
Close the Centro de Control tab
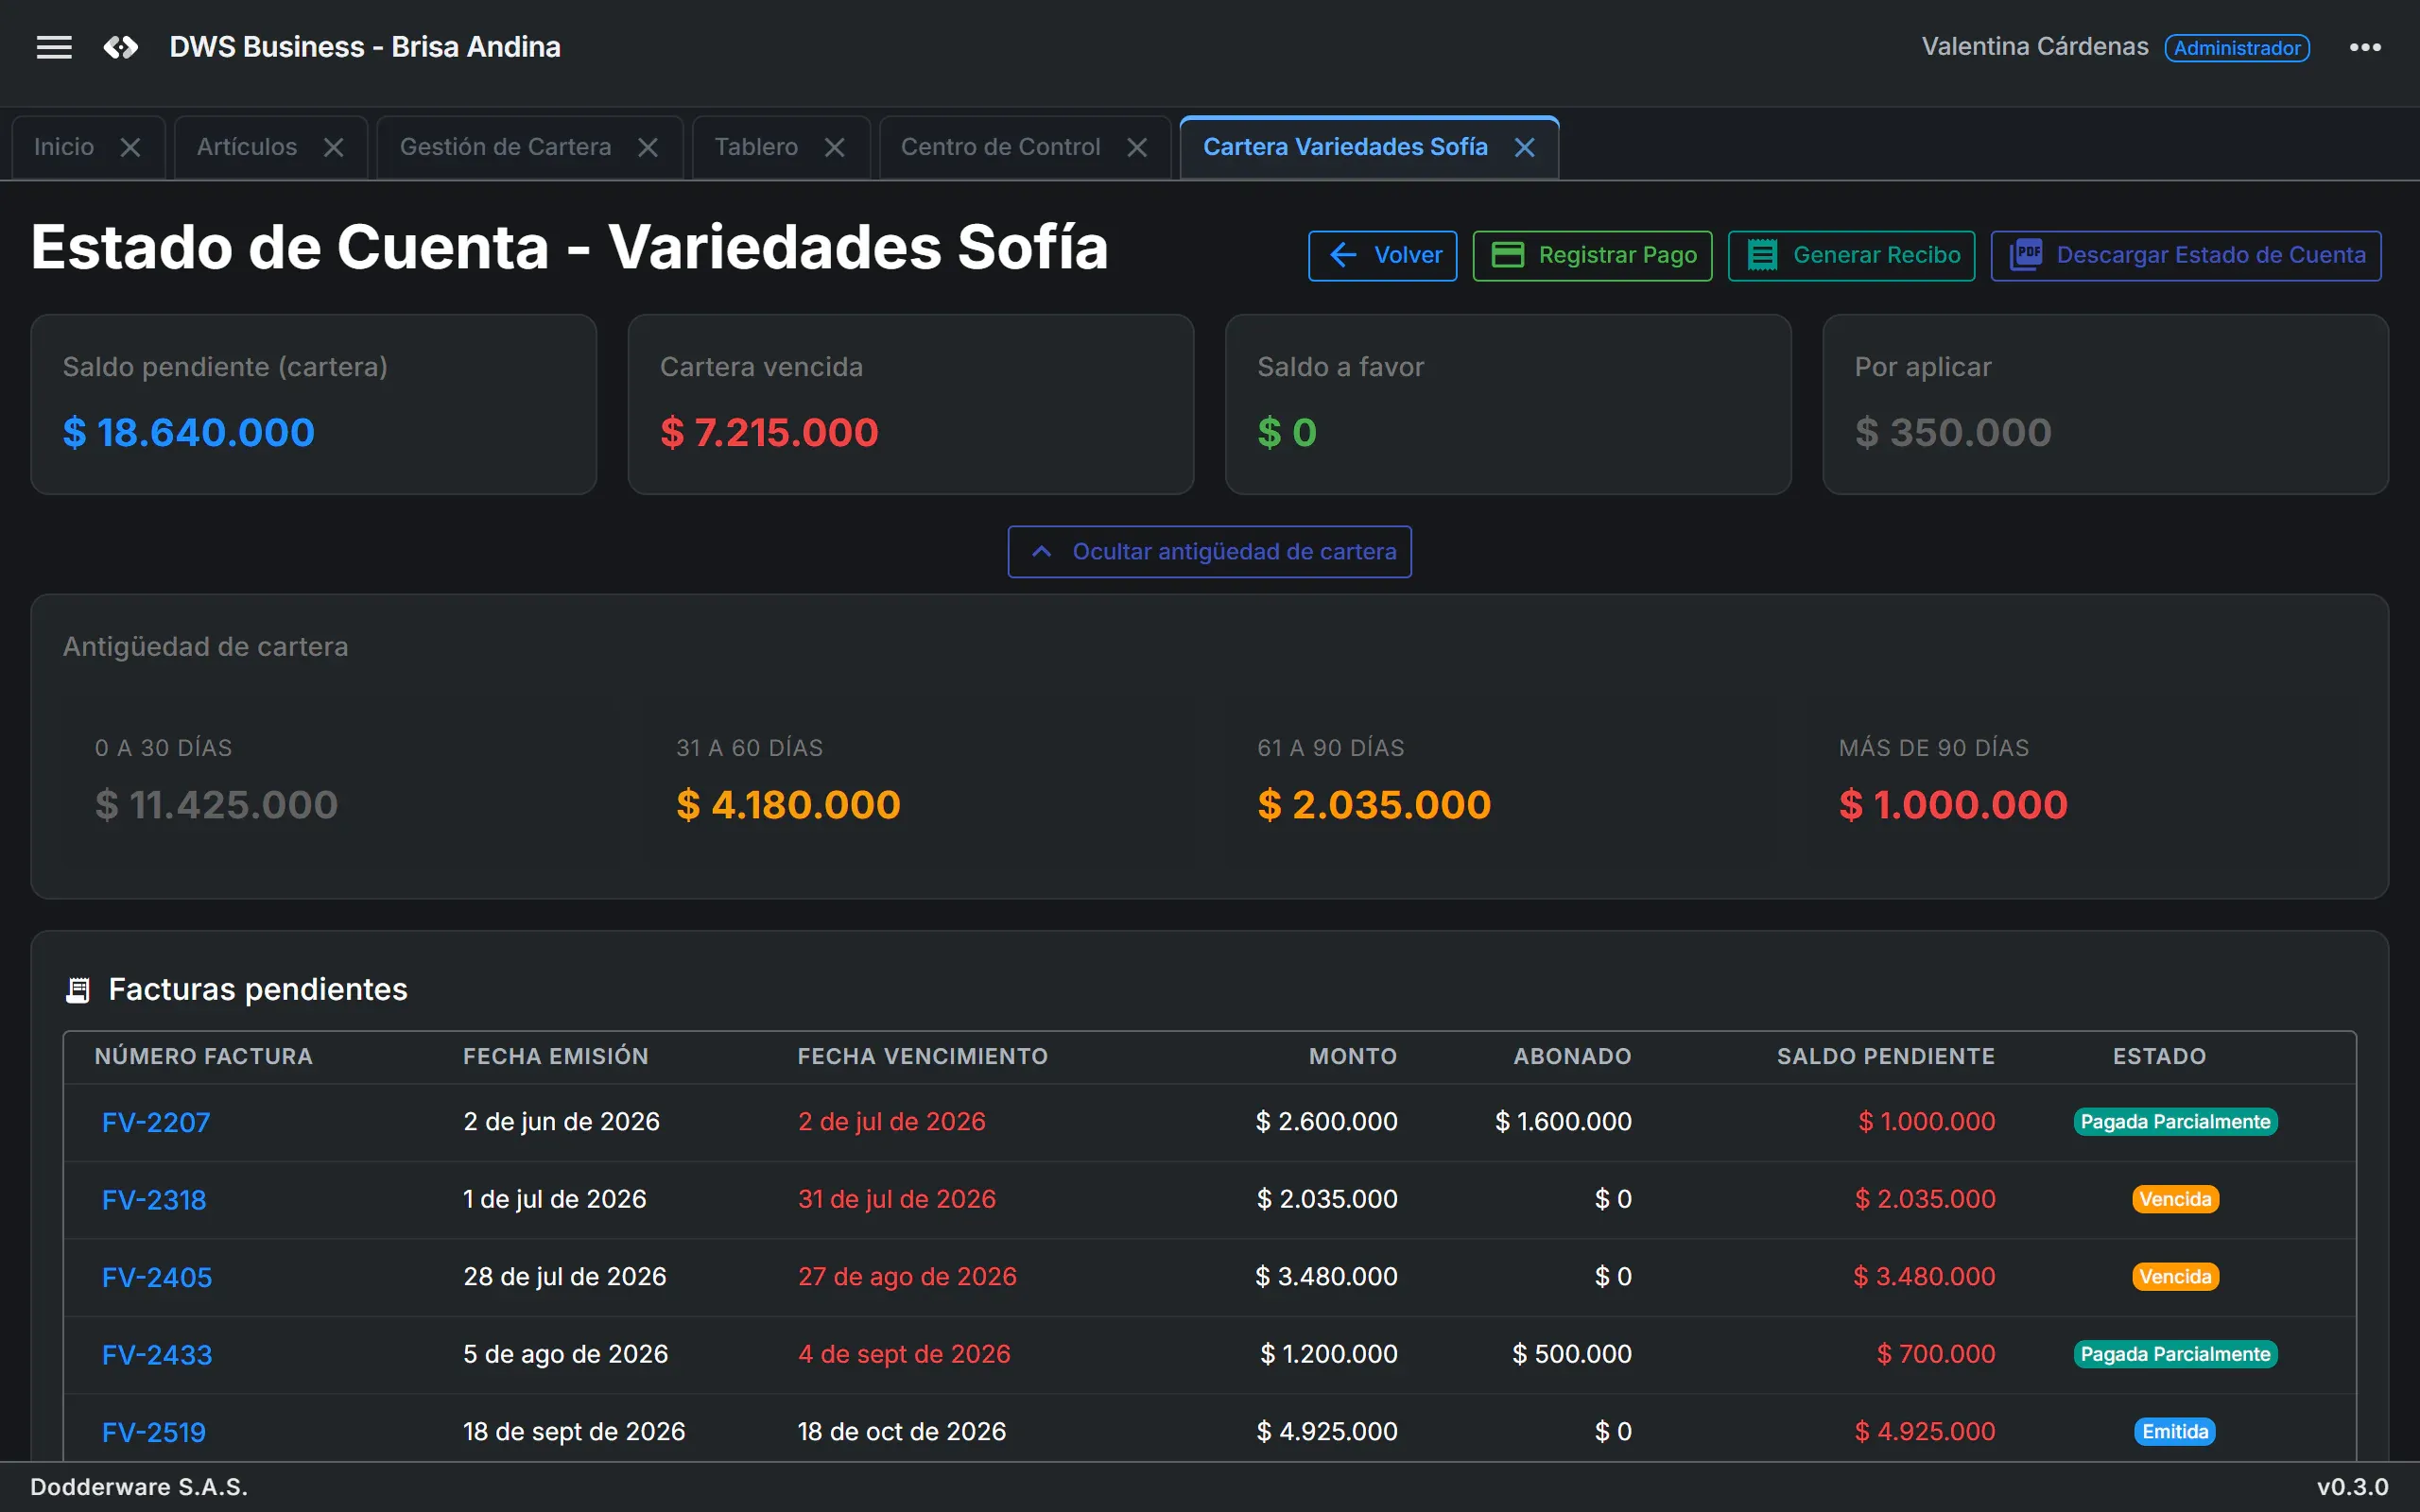[x=1137, y=148]
